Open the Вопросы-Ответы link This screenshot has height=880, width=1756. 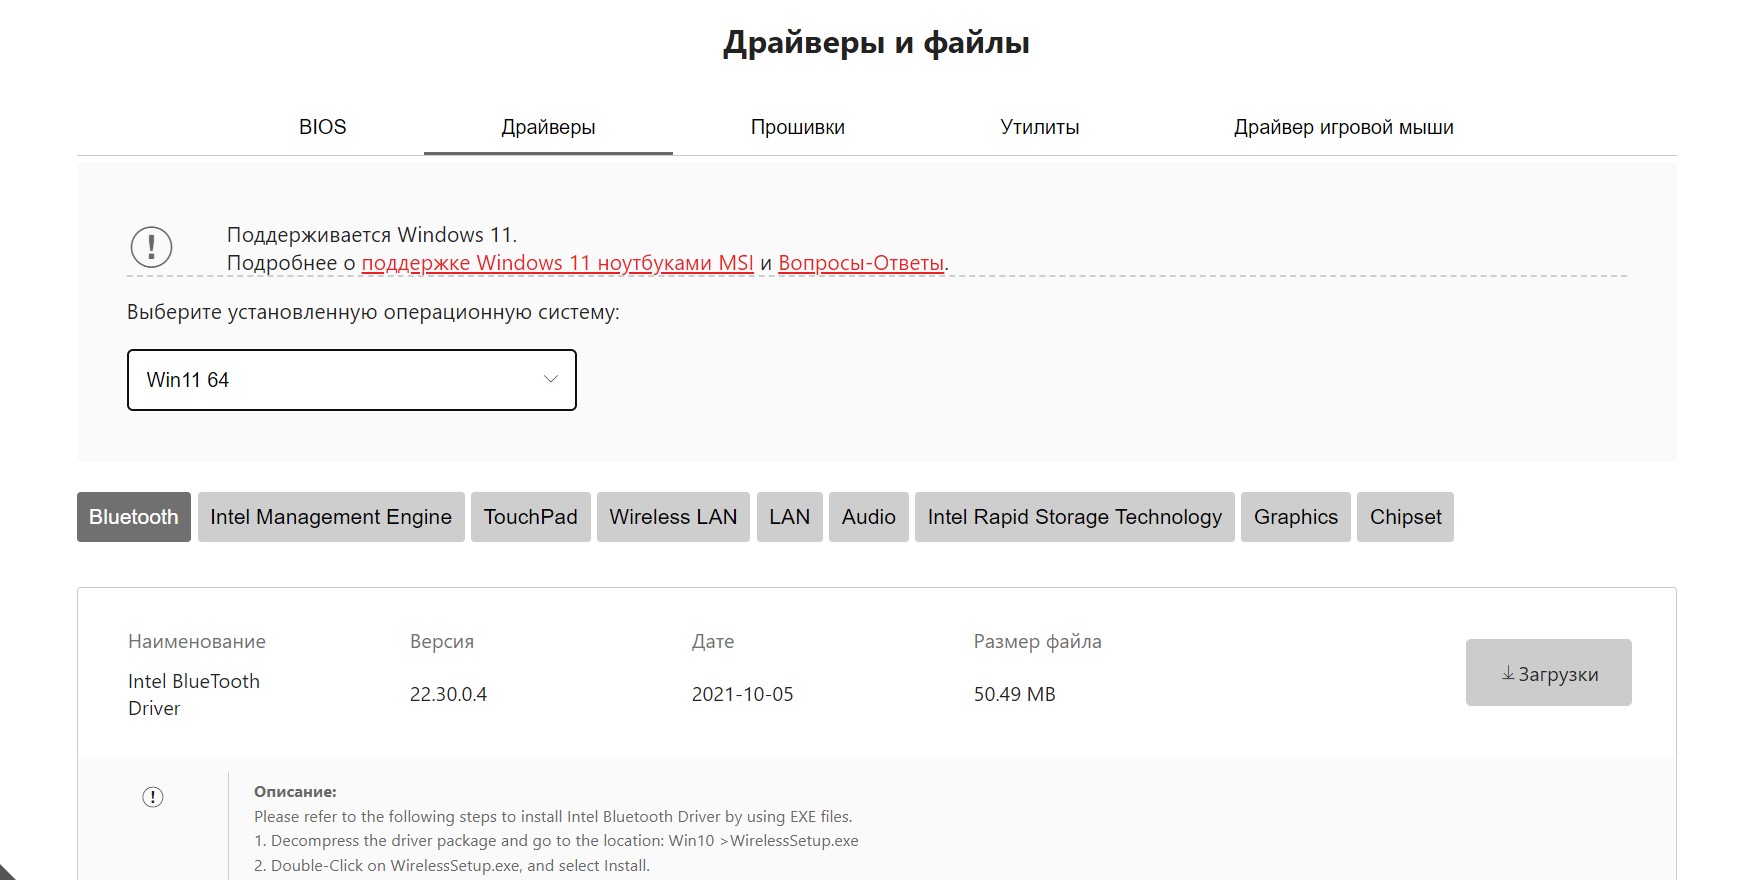(861, 263)
